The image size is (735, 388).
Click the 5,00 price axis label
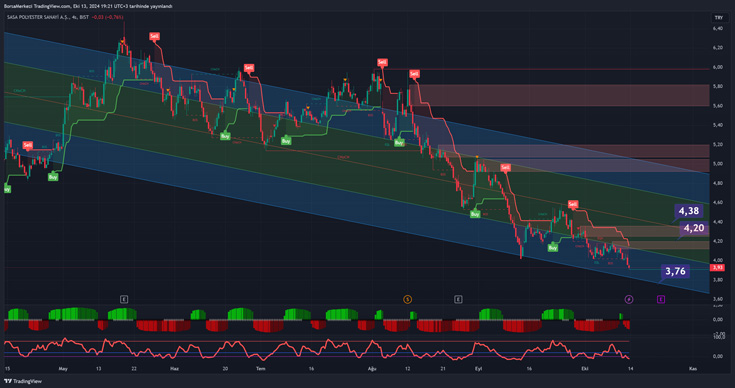pos(717,164)
